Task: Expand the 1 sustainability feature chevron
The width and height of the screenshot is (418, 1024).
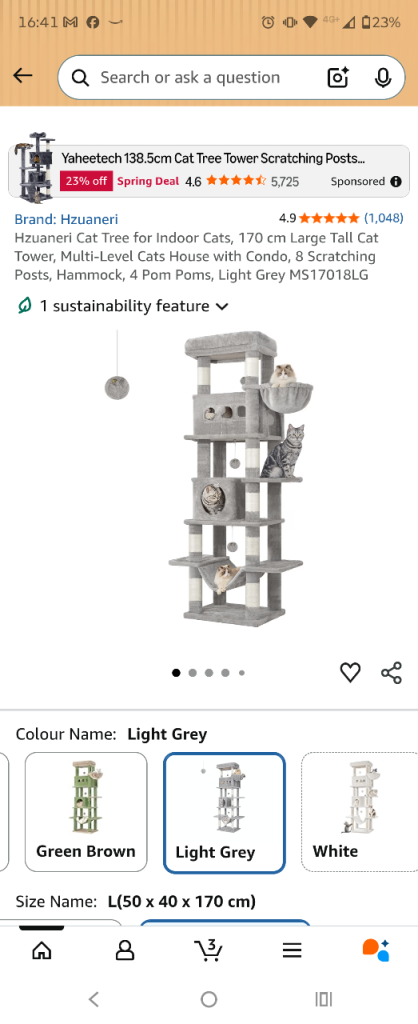Action: tap(222, 306)
